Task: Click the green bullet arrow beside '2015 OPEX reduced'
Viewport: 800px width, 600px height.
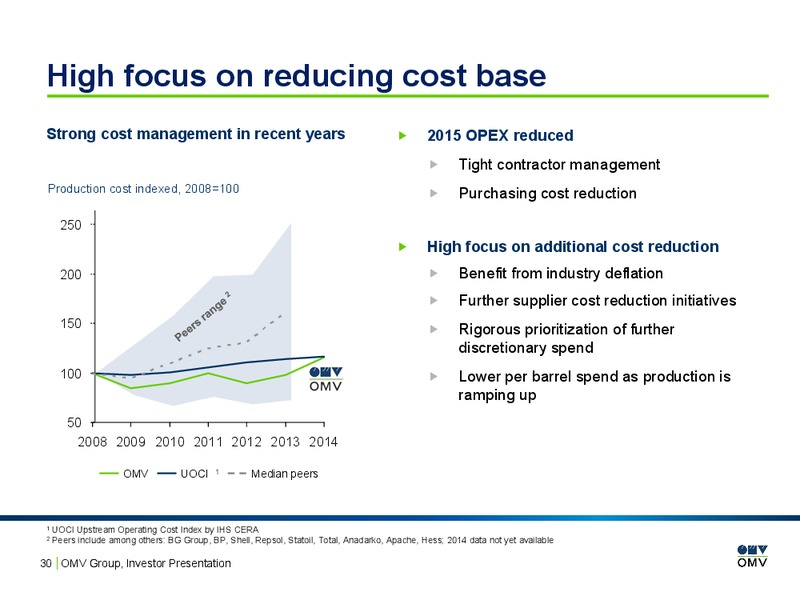Action: pos(403,136)
